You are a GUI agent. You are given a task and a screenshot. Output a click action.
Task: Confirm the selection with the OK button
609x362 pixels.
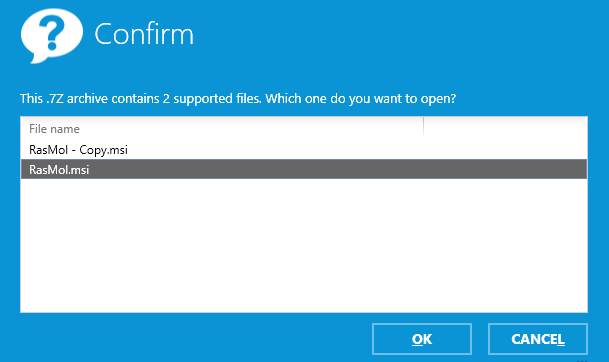422,339
